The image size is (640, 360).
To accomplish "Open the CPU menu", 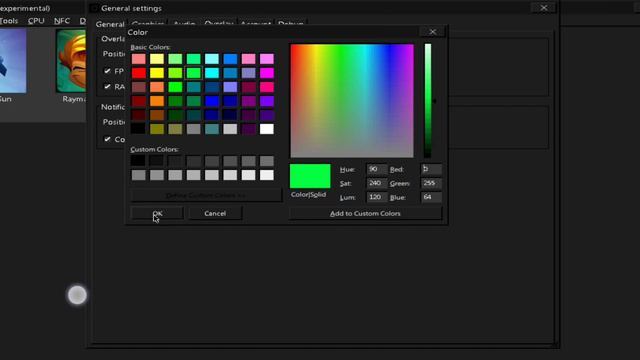I will pyautogui.click(x=36, y=21).
